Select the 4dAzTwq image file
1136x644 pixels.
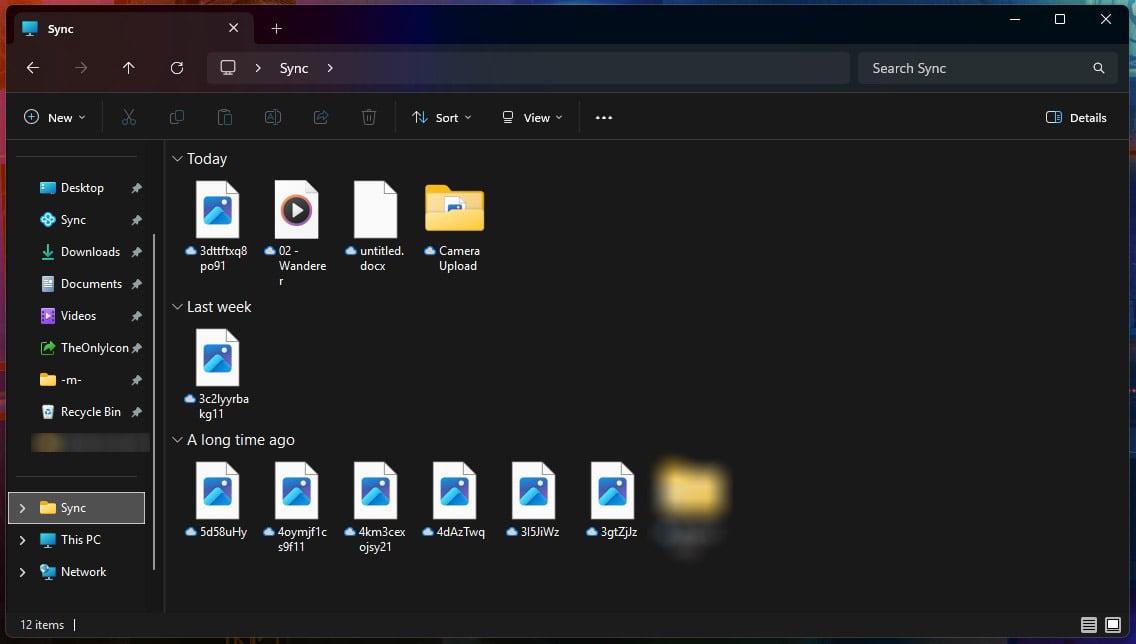click(454, 501)
